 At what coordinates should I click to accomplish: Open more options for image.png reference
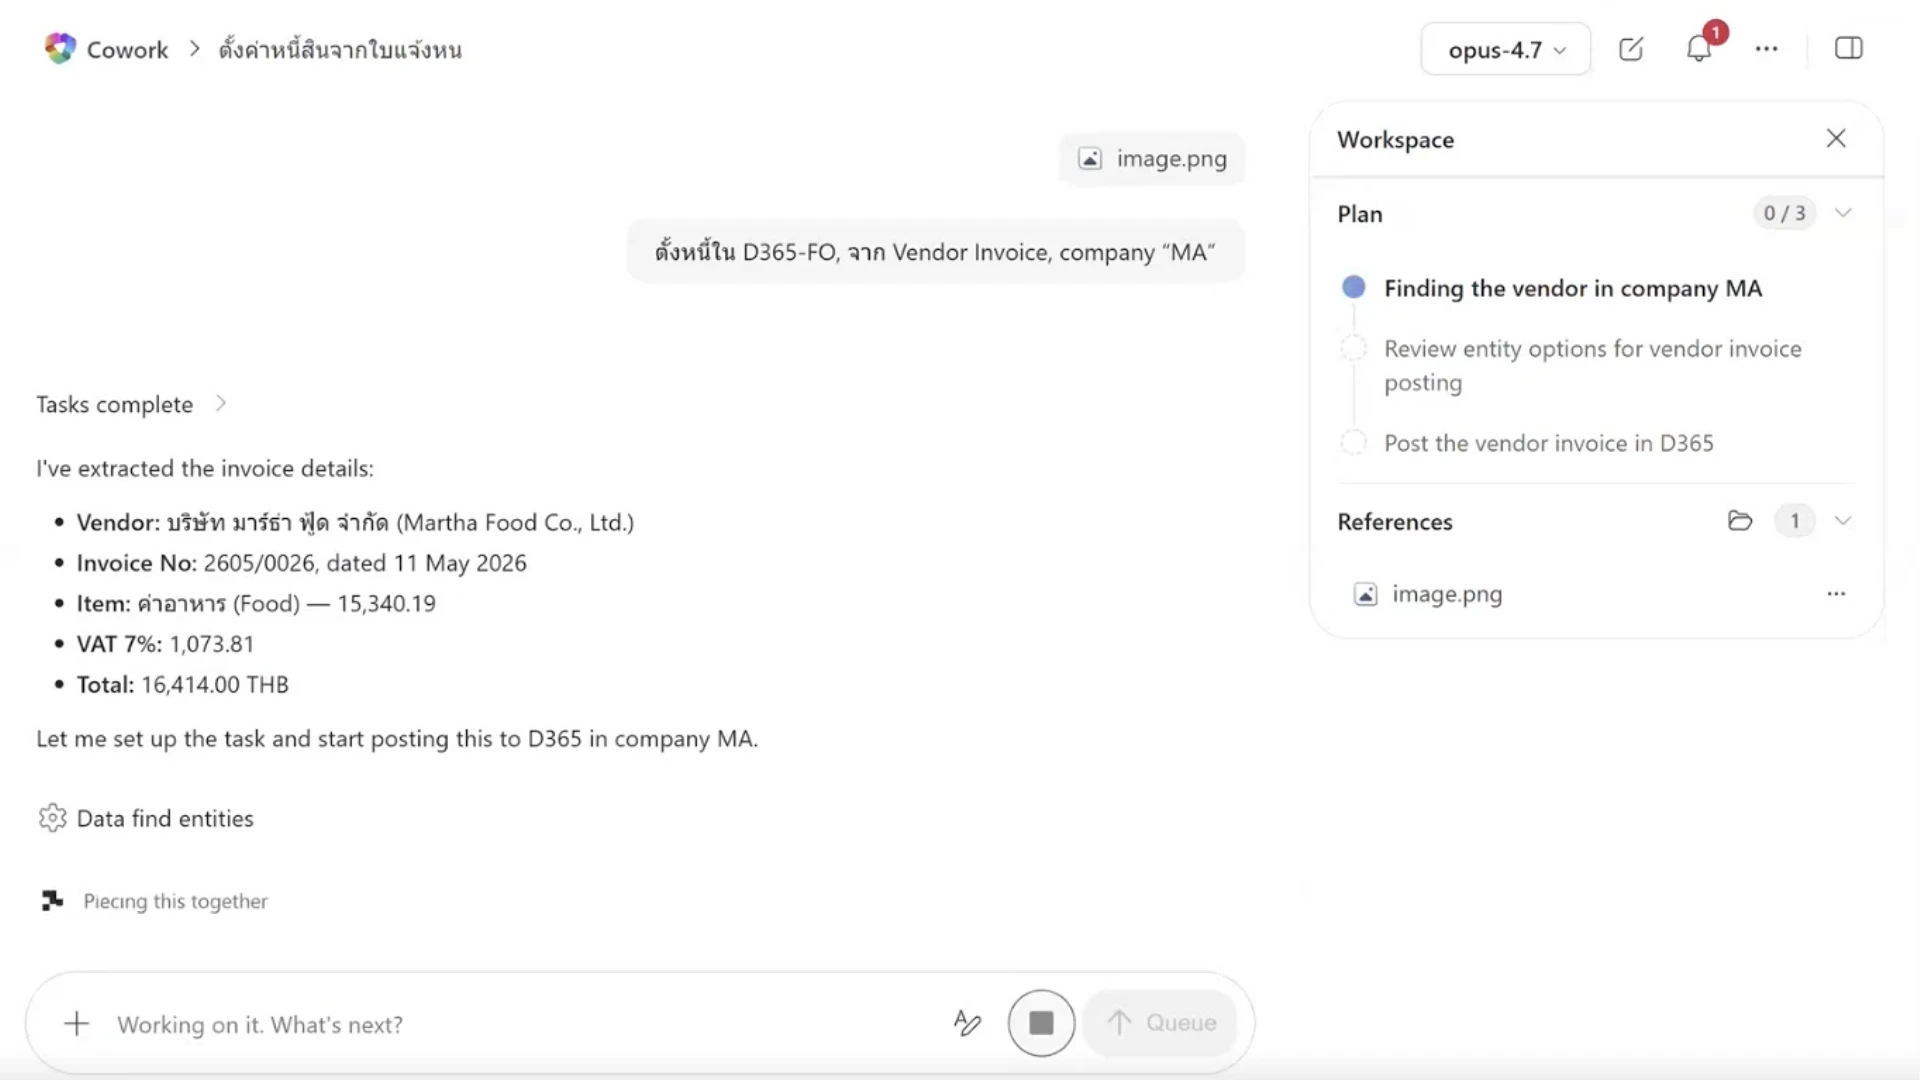pos(1836,594)
